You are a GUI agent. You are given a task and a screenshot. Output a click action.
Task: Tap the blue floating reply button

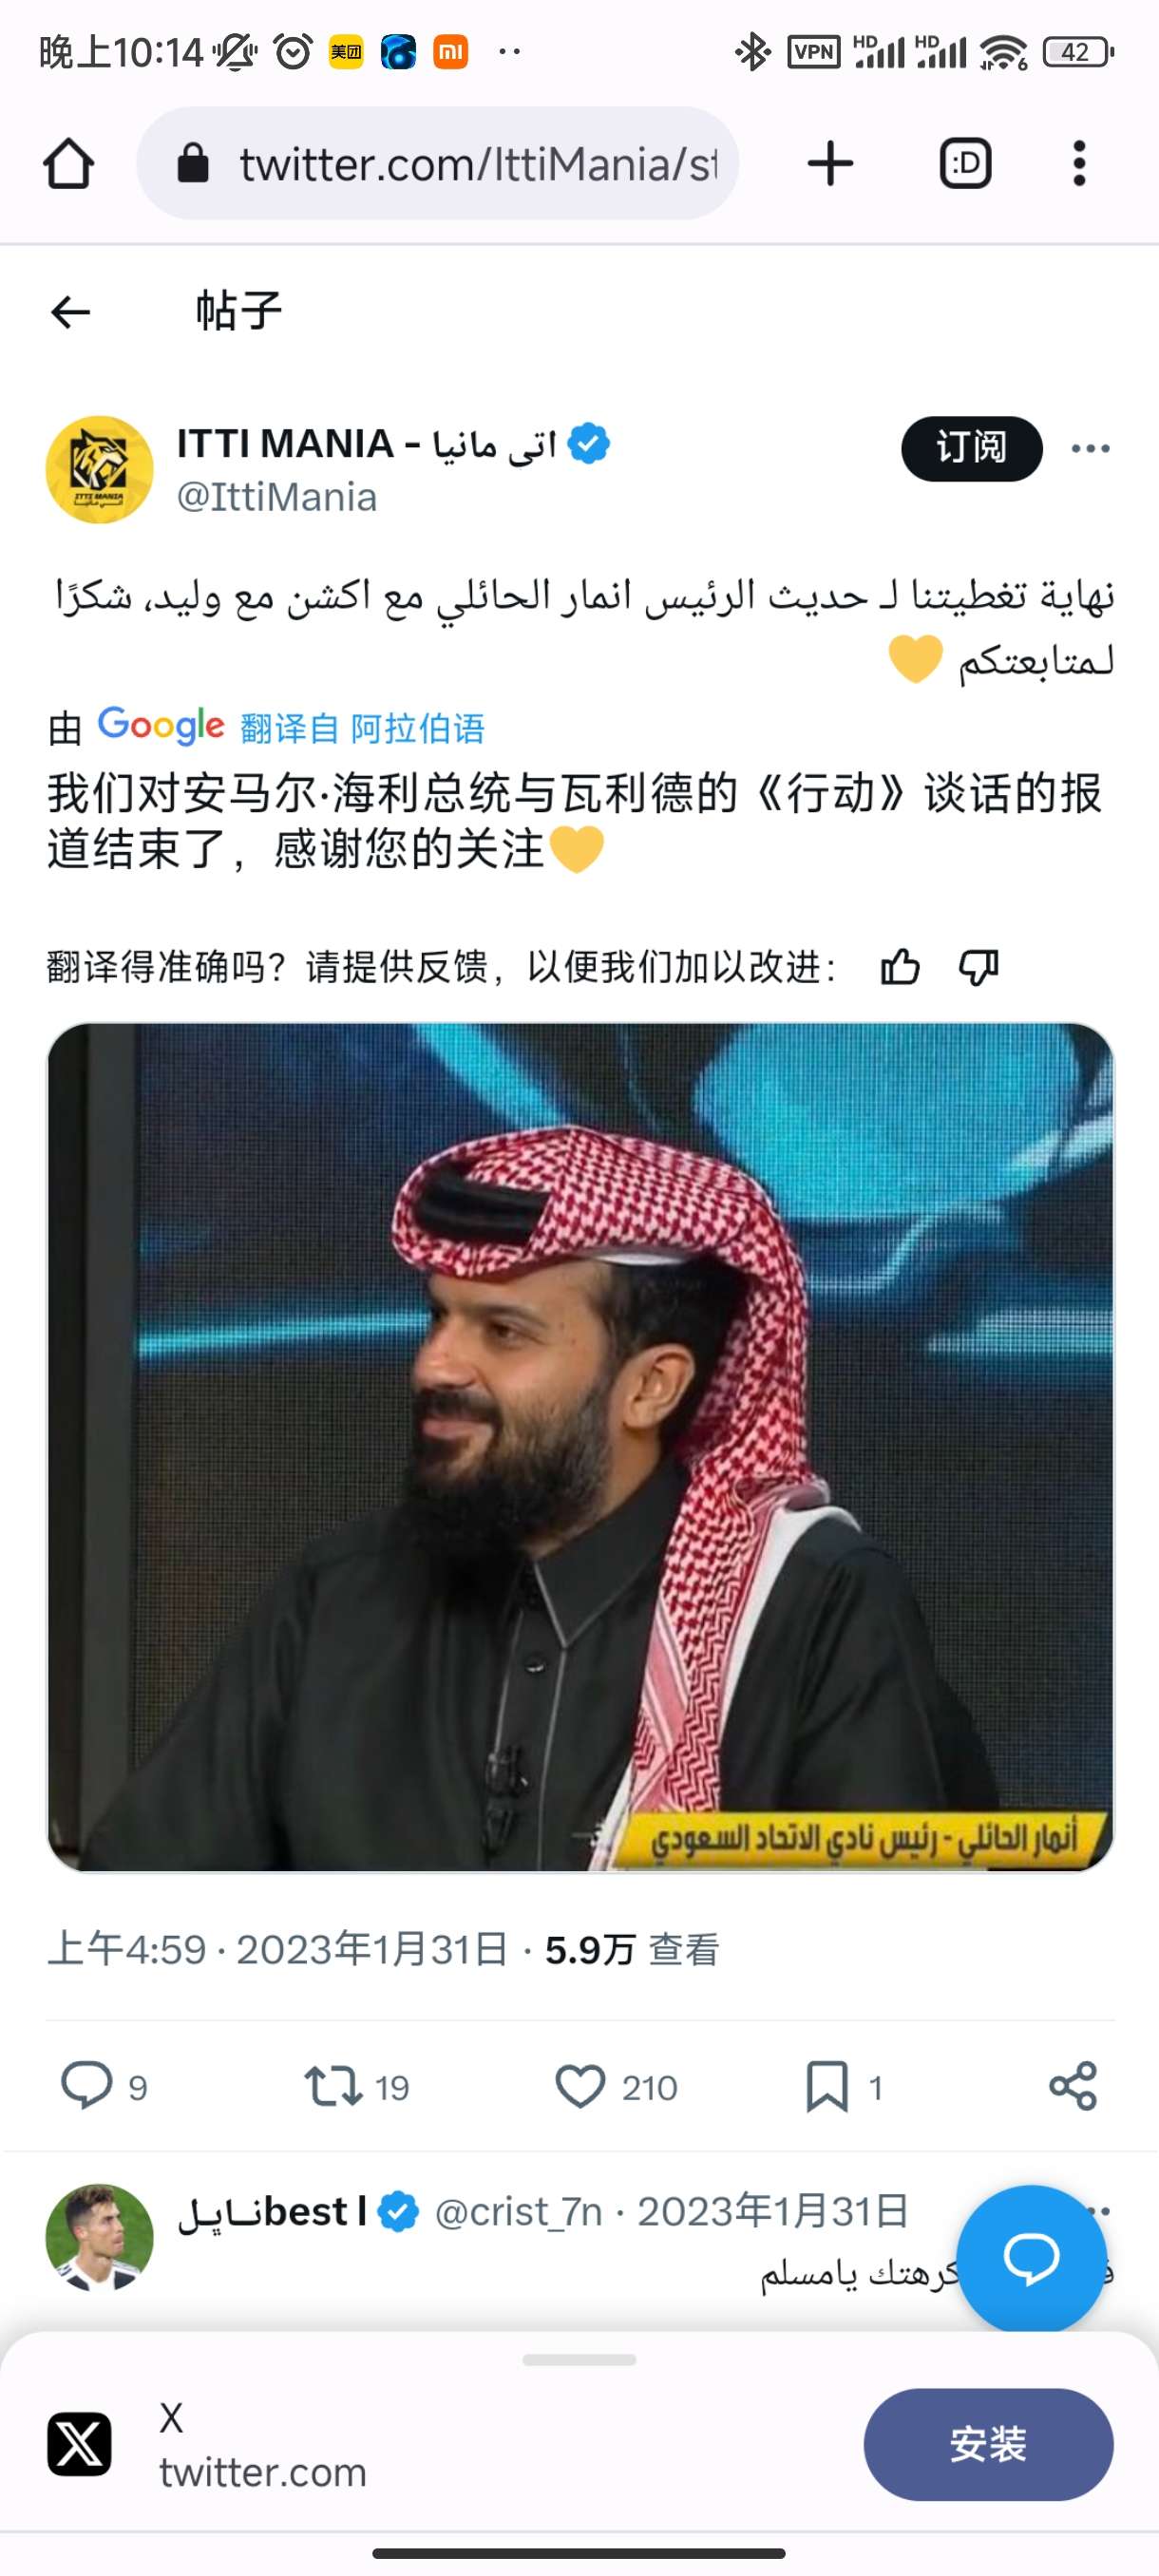pyautogui.click(x=1031, y=2260)
